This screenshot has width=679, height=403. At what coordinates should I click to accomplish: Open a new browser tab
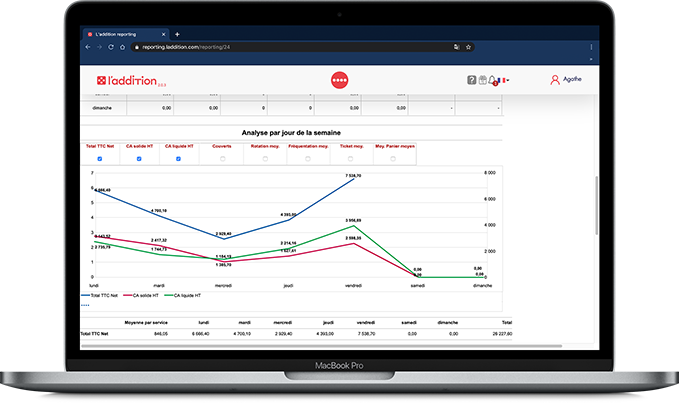point(177,34)
